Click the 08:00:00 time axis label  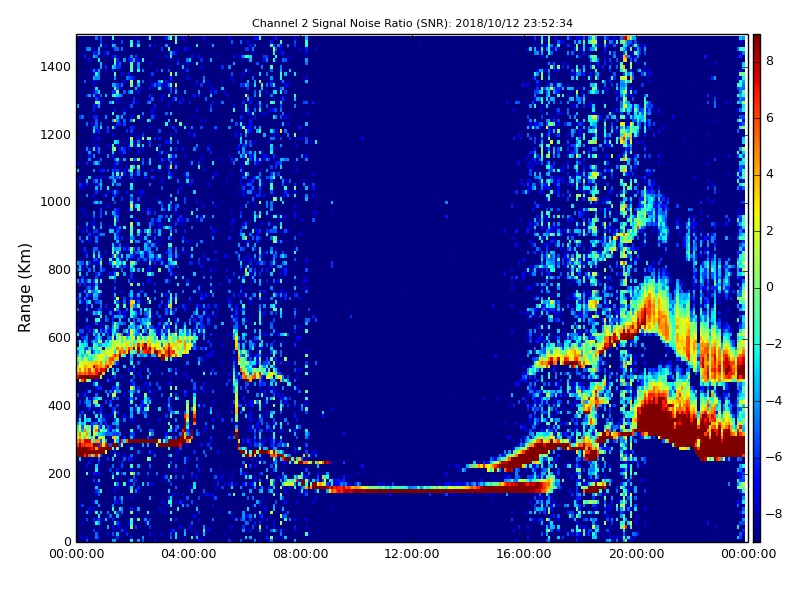301,554
